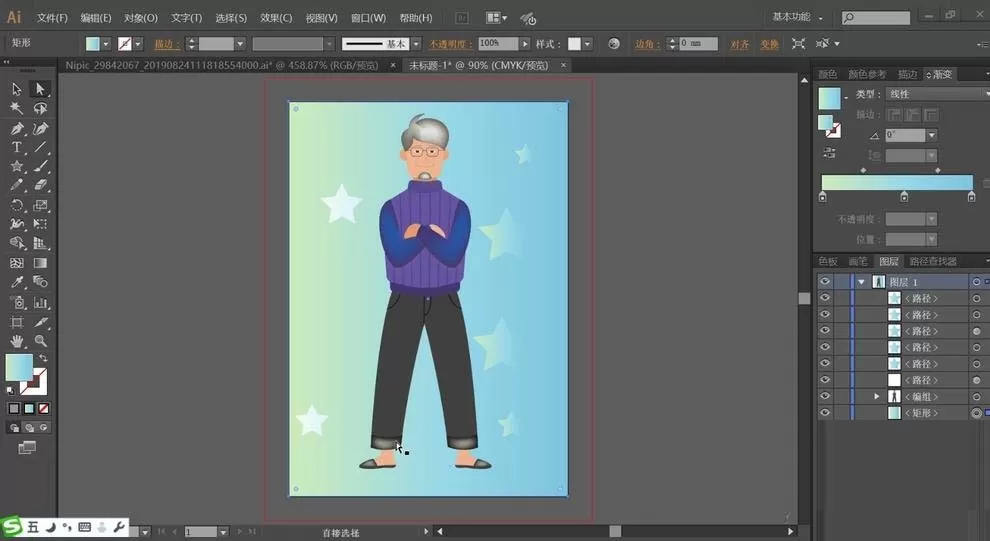Select the Selection tool (black arrow)
The height and width of the screenshot is (541, 990).
[x=17, y=90]
